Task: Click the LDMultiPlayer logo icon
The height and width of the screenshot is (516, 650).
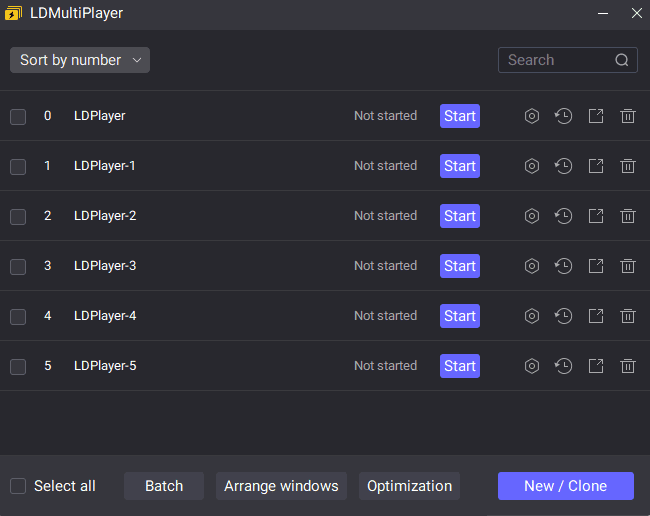Action: point(14,13)
